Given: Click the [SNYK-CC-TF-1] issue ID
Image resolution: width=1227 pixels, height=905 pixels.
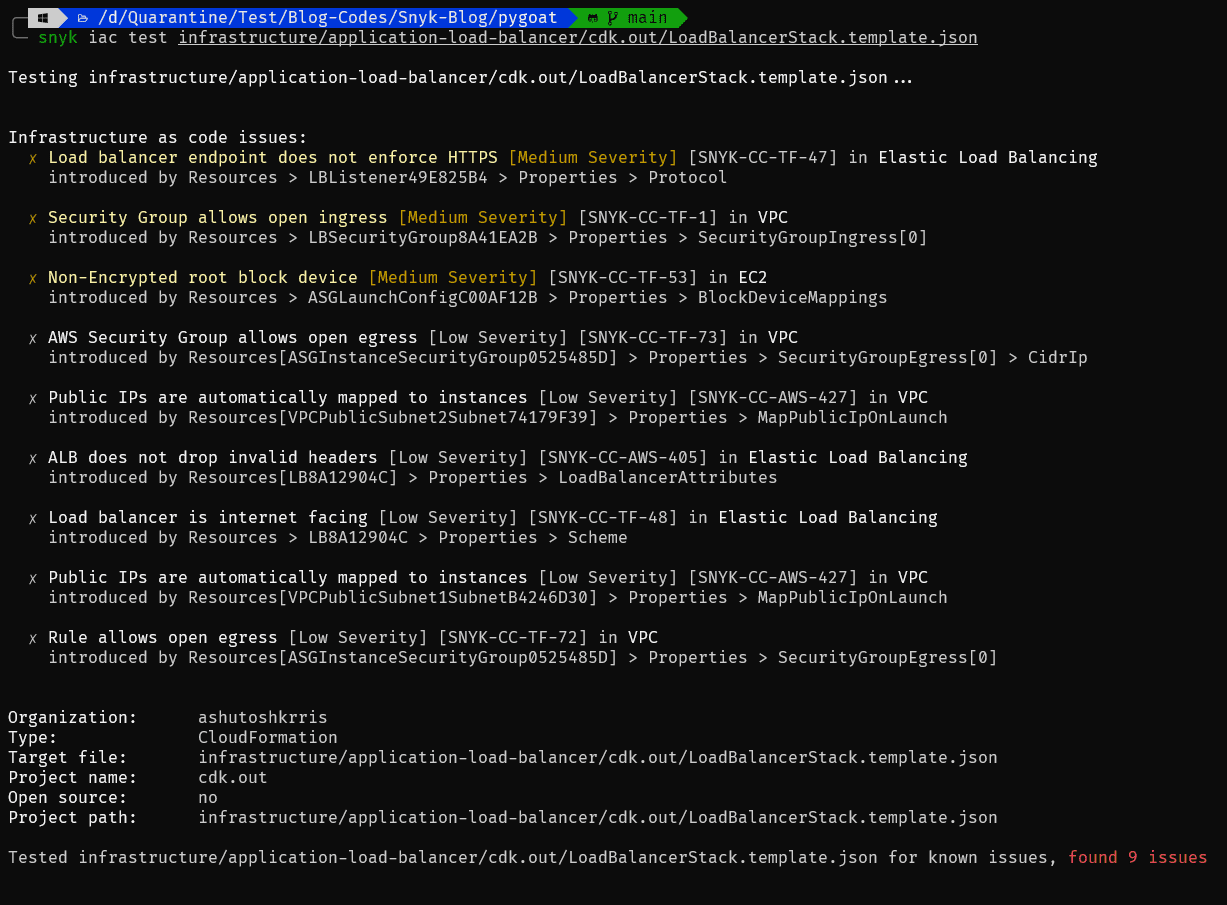Looking at the screenshot, I should tap(648, 217).
